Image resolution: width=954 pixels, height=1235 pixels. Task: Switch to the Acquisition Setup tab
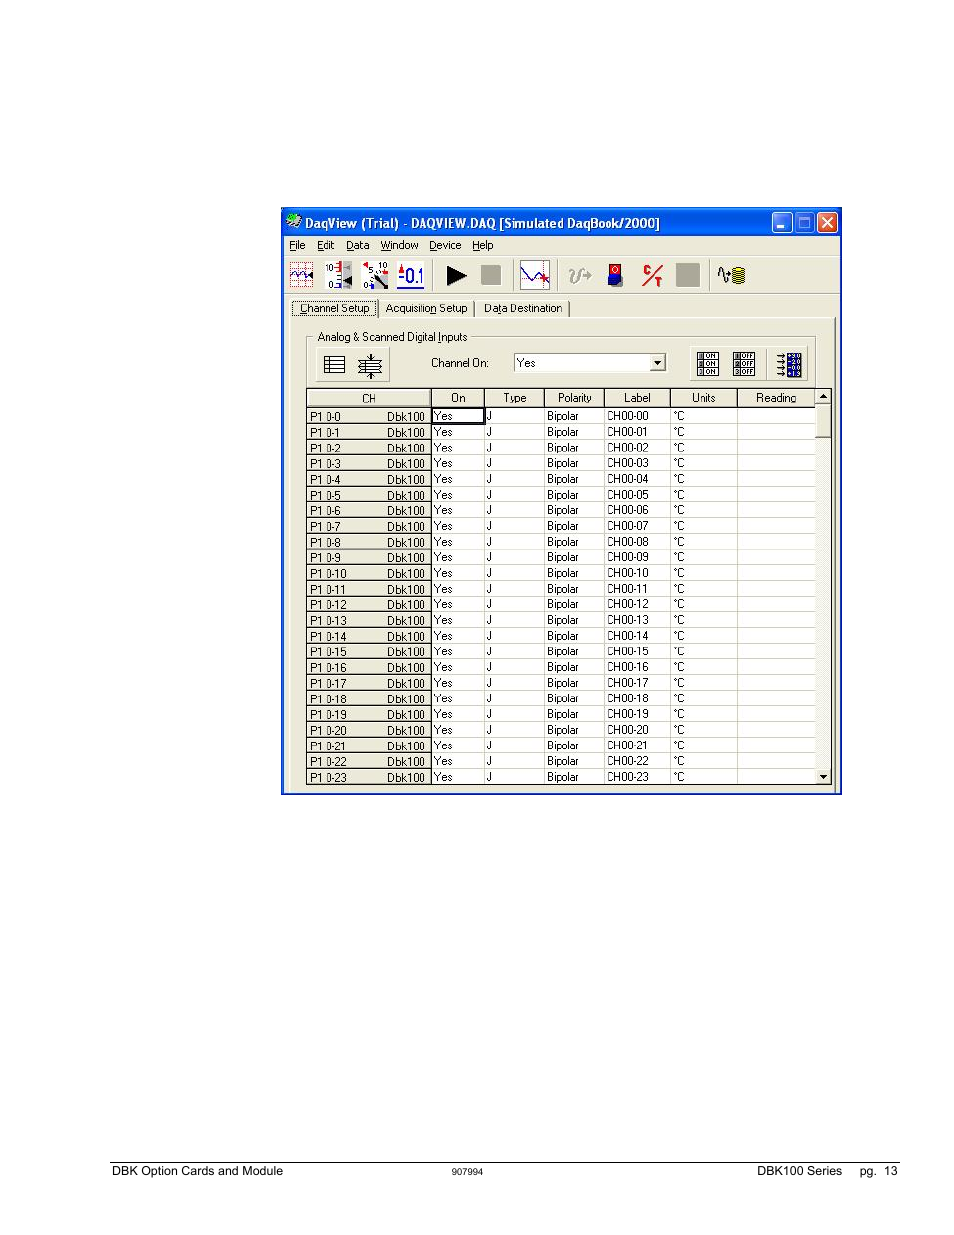426,308
